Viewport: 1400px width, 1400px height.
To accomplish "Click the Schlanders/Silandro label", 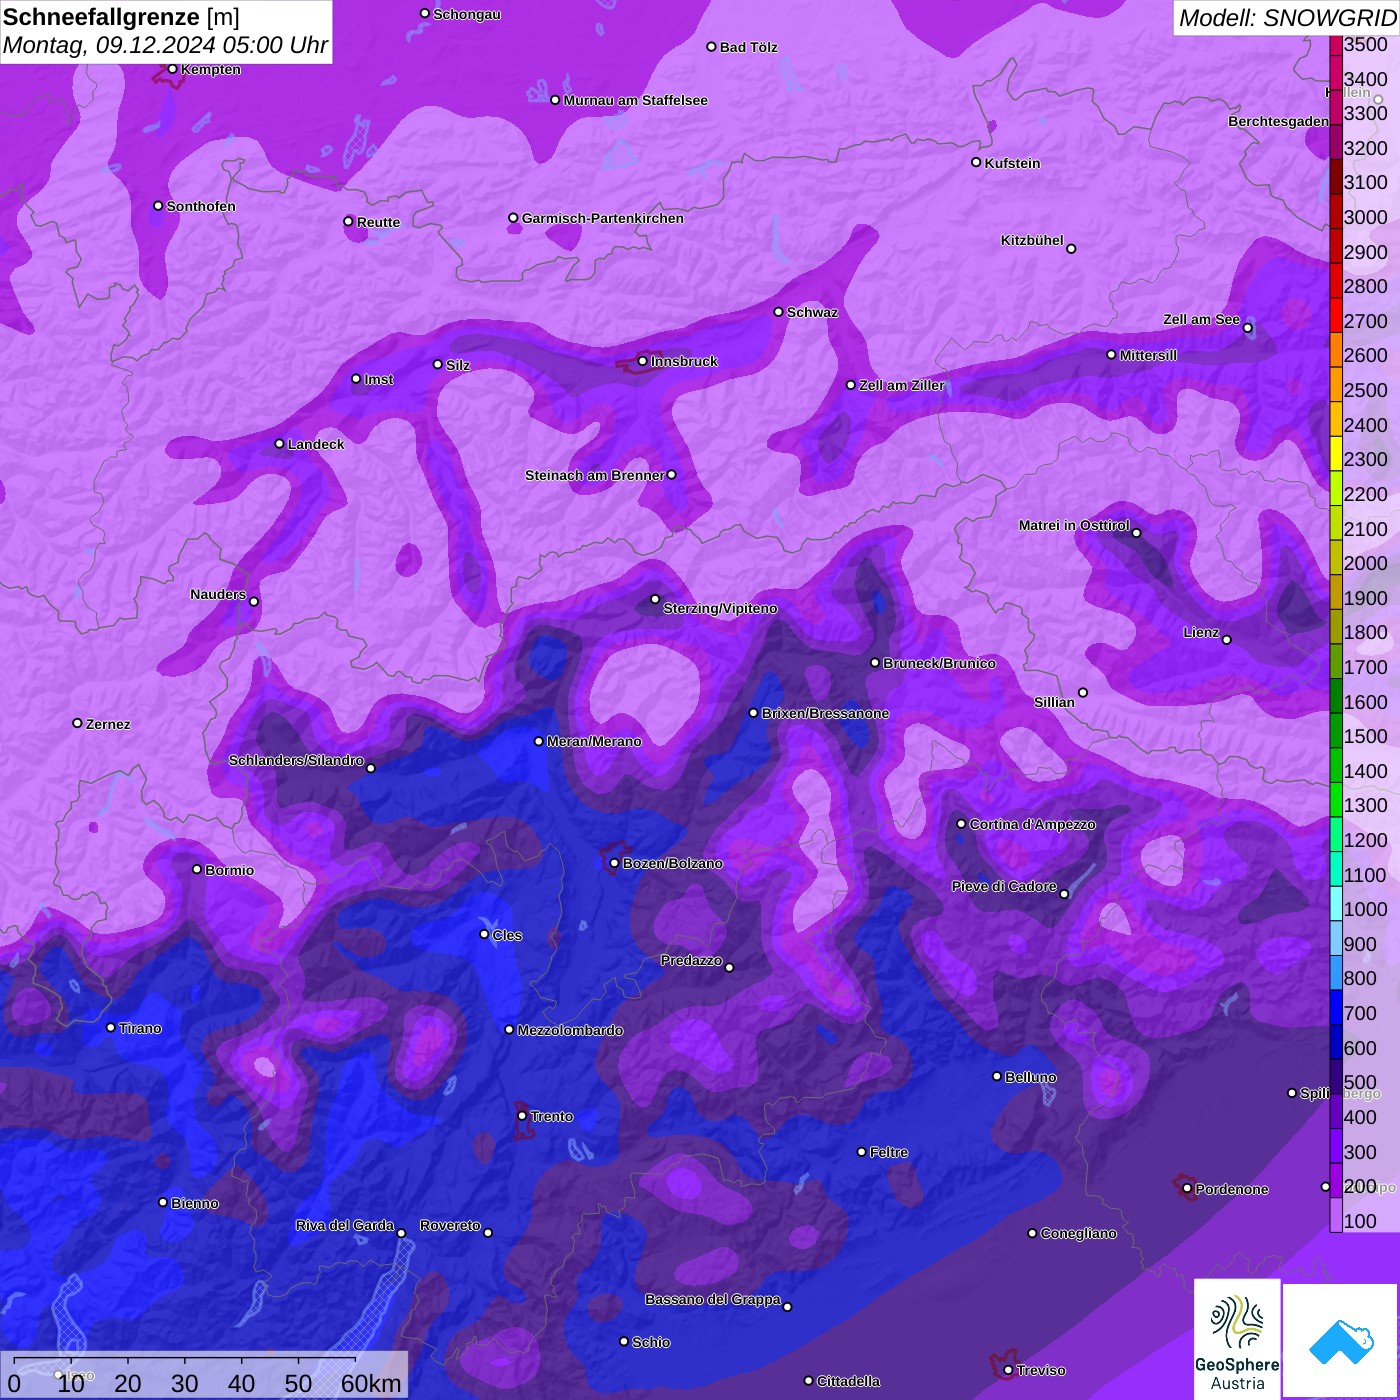I will (x=296, y=760).
